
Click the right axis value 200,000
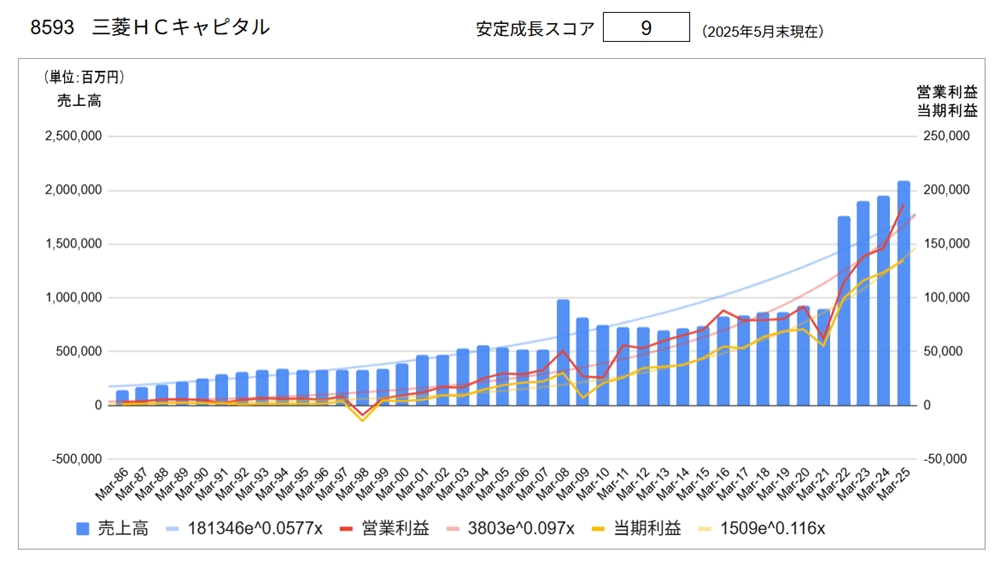(x=946, y=190)
